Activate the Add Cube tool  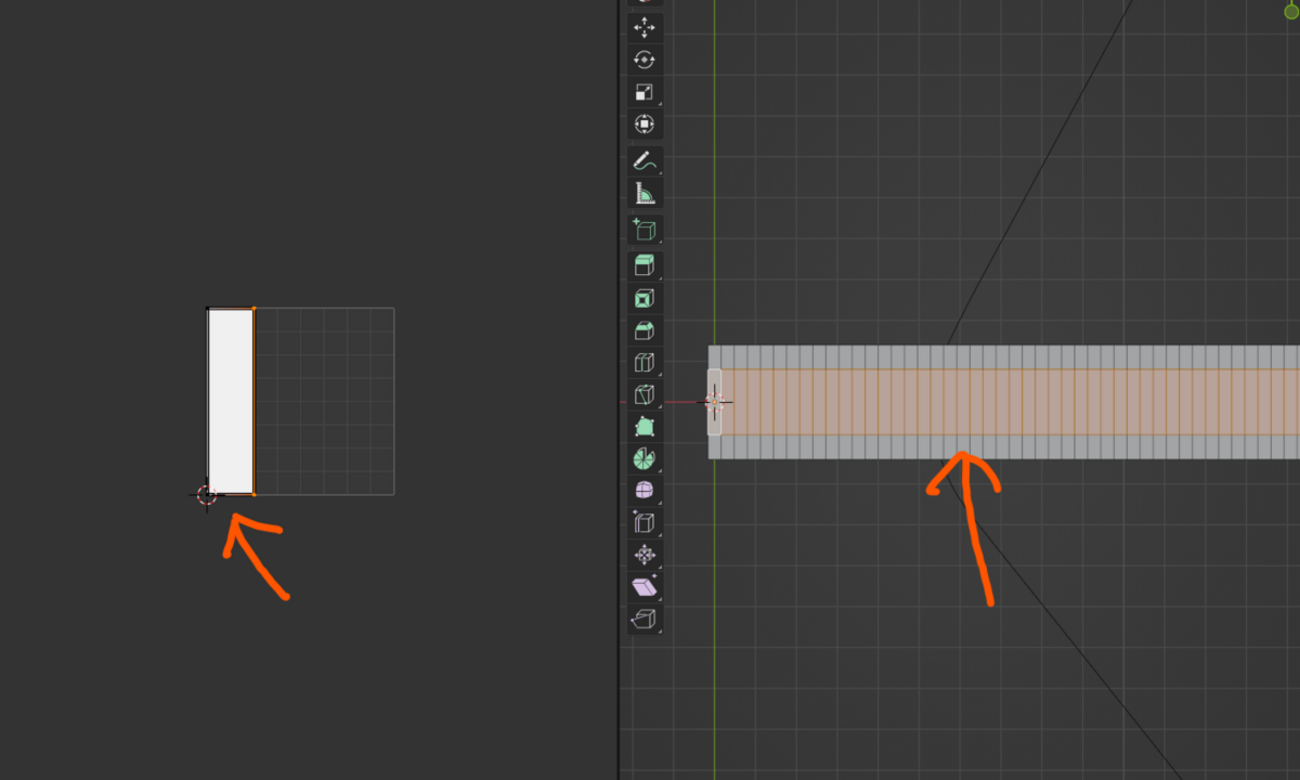click(645, 230)
